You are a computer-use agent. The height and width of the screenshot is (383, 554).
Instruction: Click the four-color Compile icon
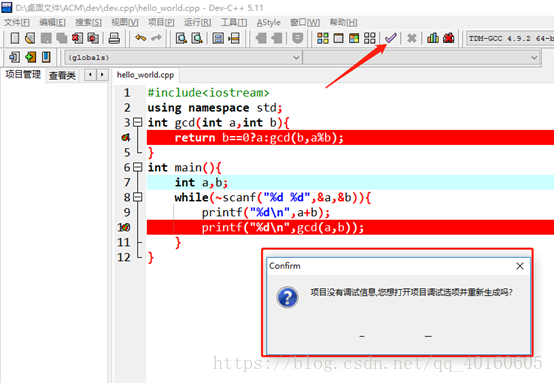click(x=323, y=38)
